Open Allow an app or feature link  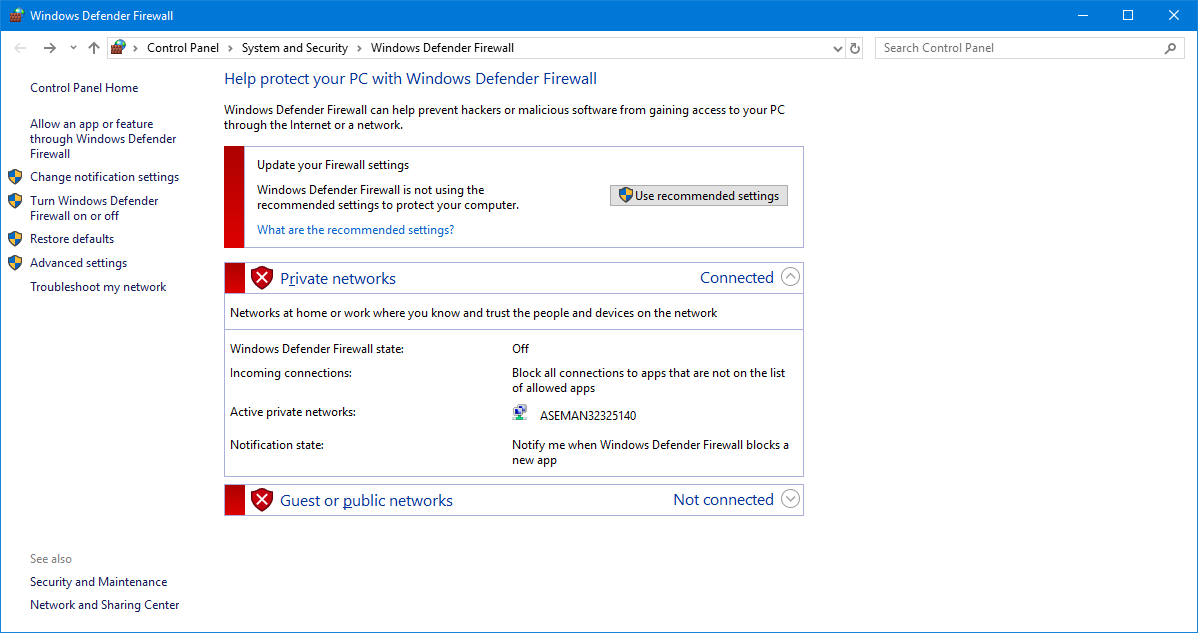[103, 139]
